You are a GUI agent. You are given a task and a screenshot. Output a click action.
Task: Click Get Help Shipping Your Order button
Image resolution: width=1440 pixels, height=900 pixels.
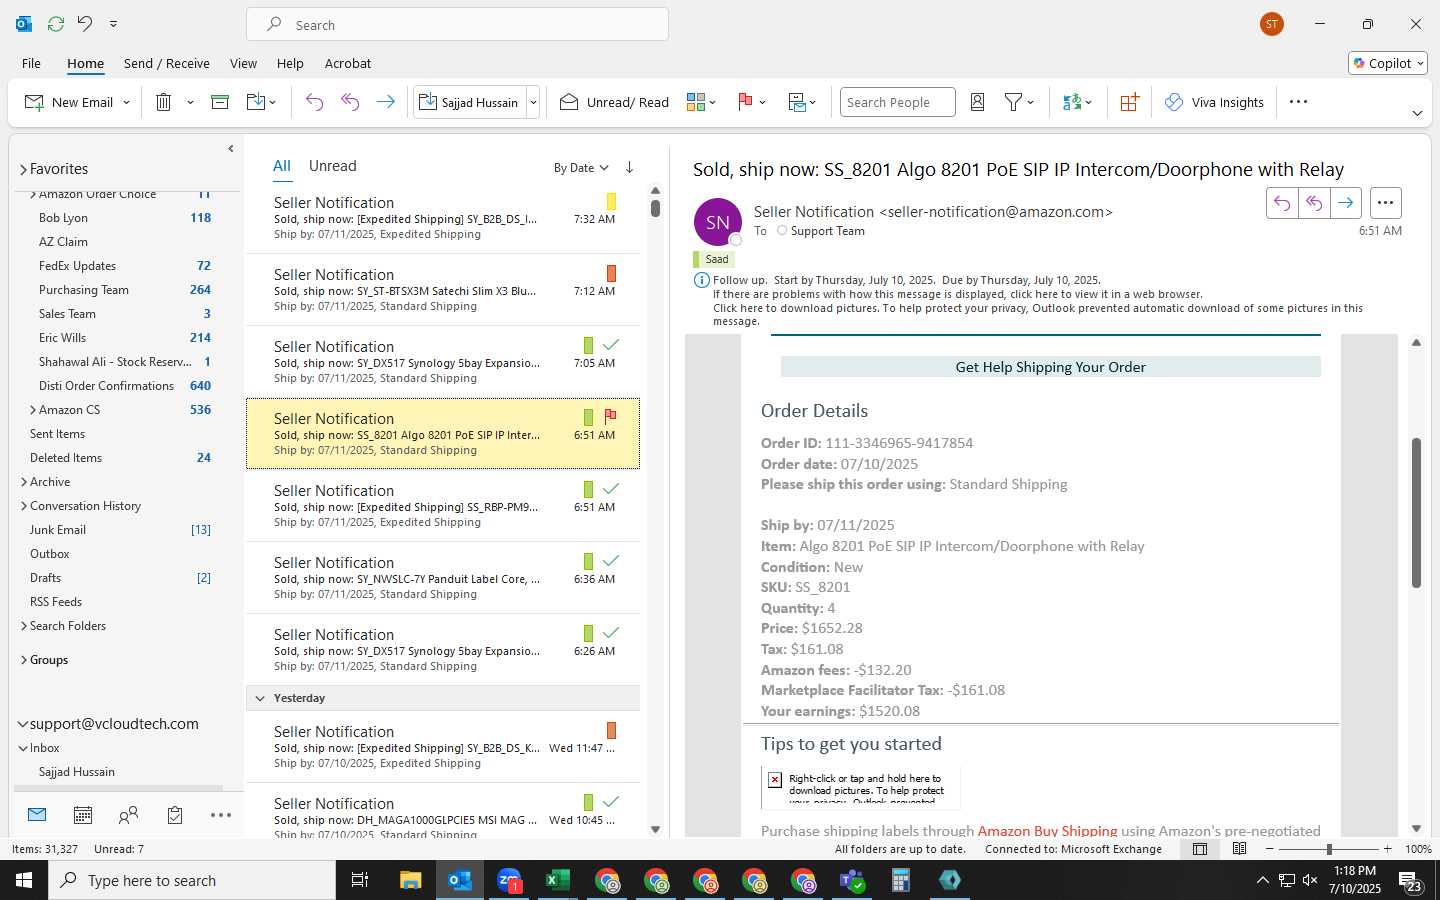(1050, 367)
